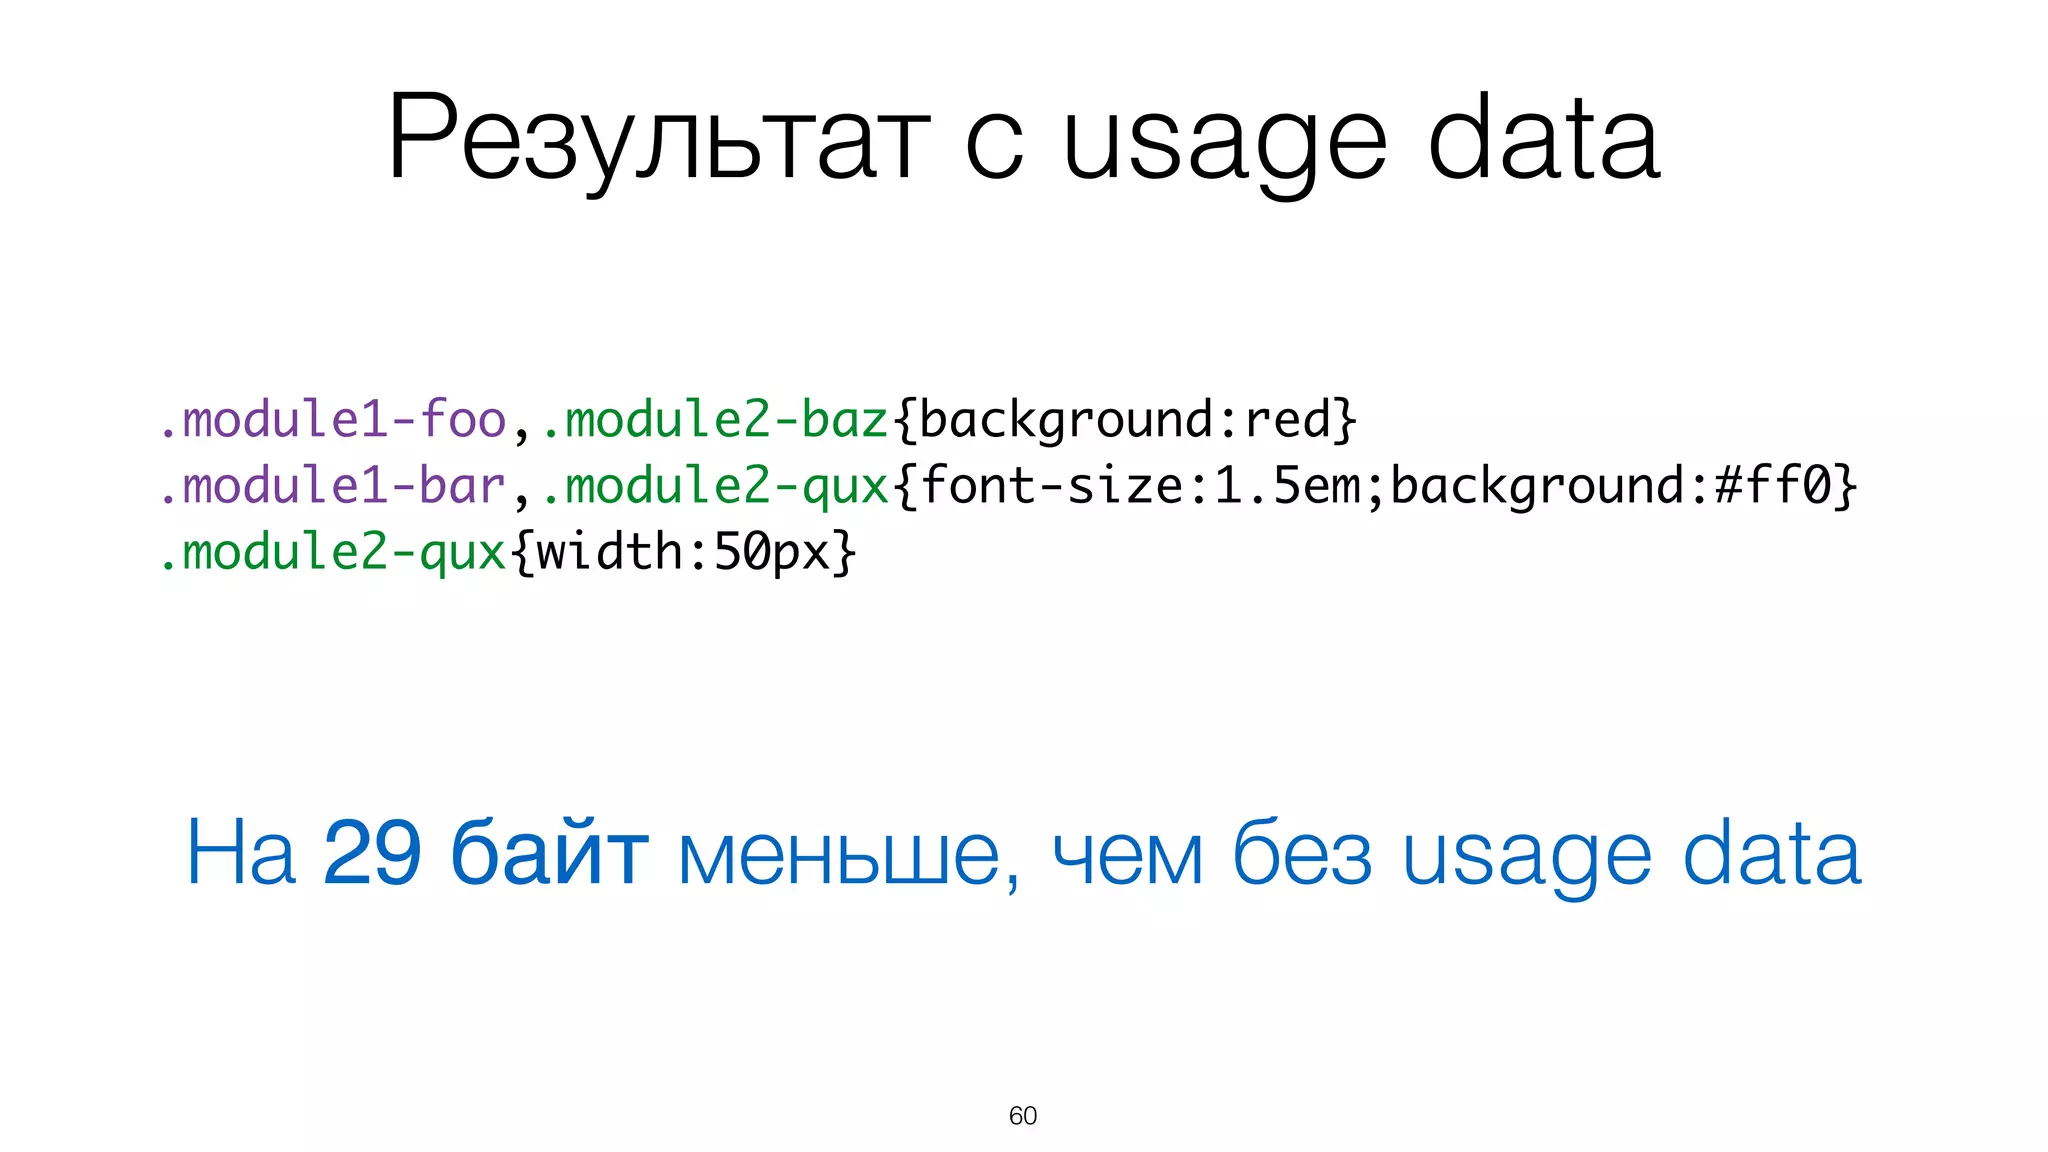This screenshot has height=1152, width=2048.
Task: Click "usage data" in the blue caption
Action: tap(1631, 855)
